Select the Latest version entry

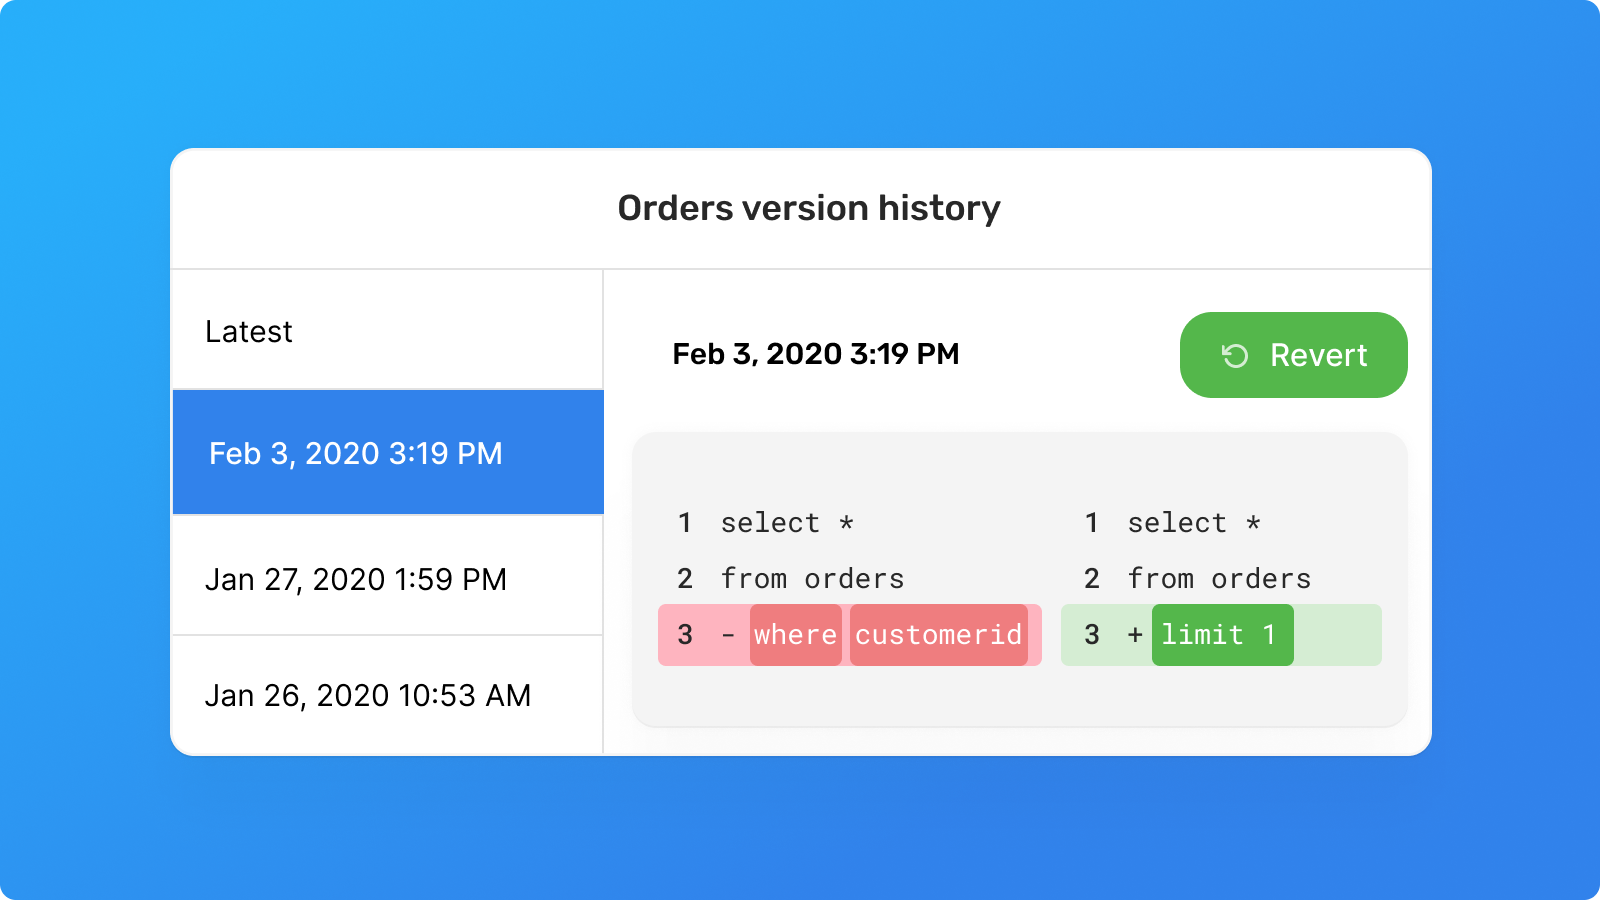387,330
